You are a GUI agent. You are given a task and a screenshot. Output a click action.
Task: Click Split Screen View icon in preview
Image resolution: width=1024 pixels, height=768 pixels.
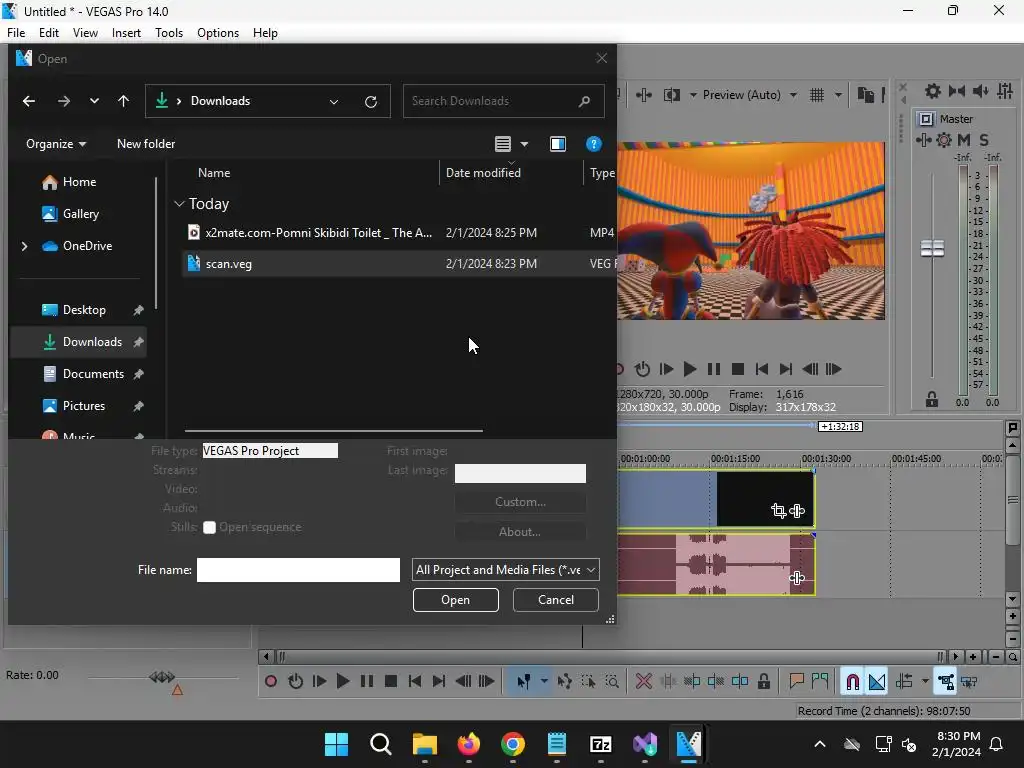(671, 95)
